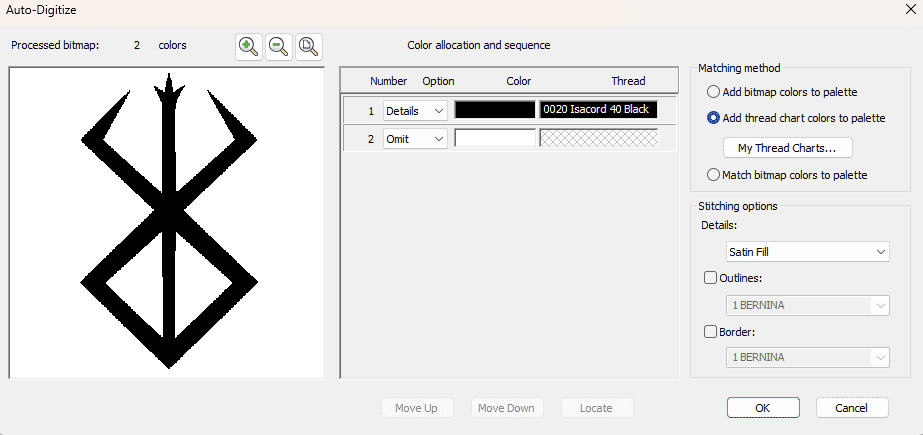Open the Details option dropdown for color 1
The image size is (923, 435).
click(415, 111)
